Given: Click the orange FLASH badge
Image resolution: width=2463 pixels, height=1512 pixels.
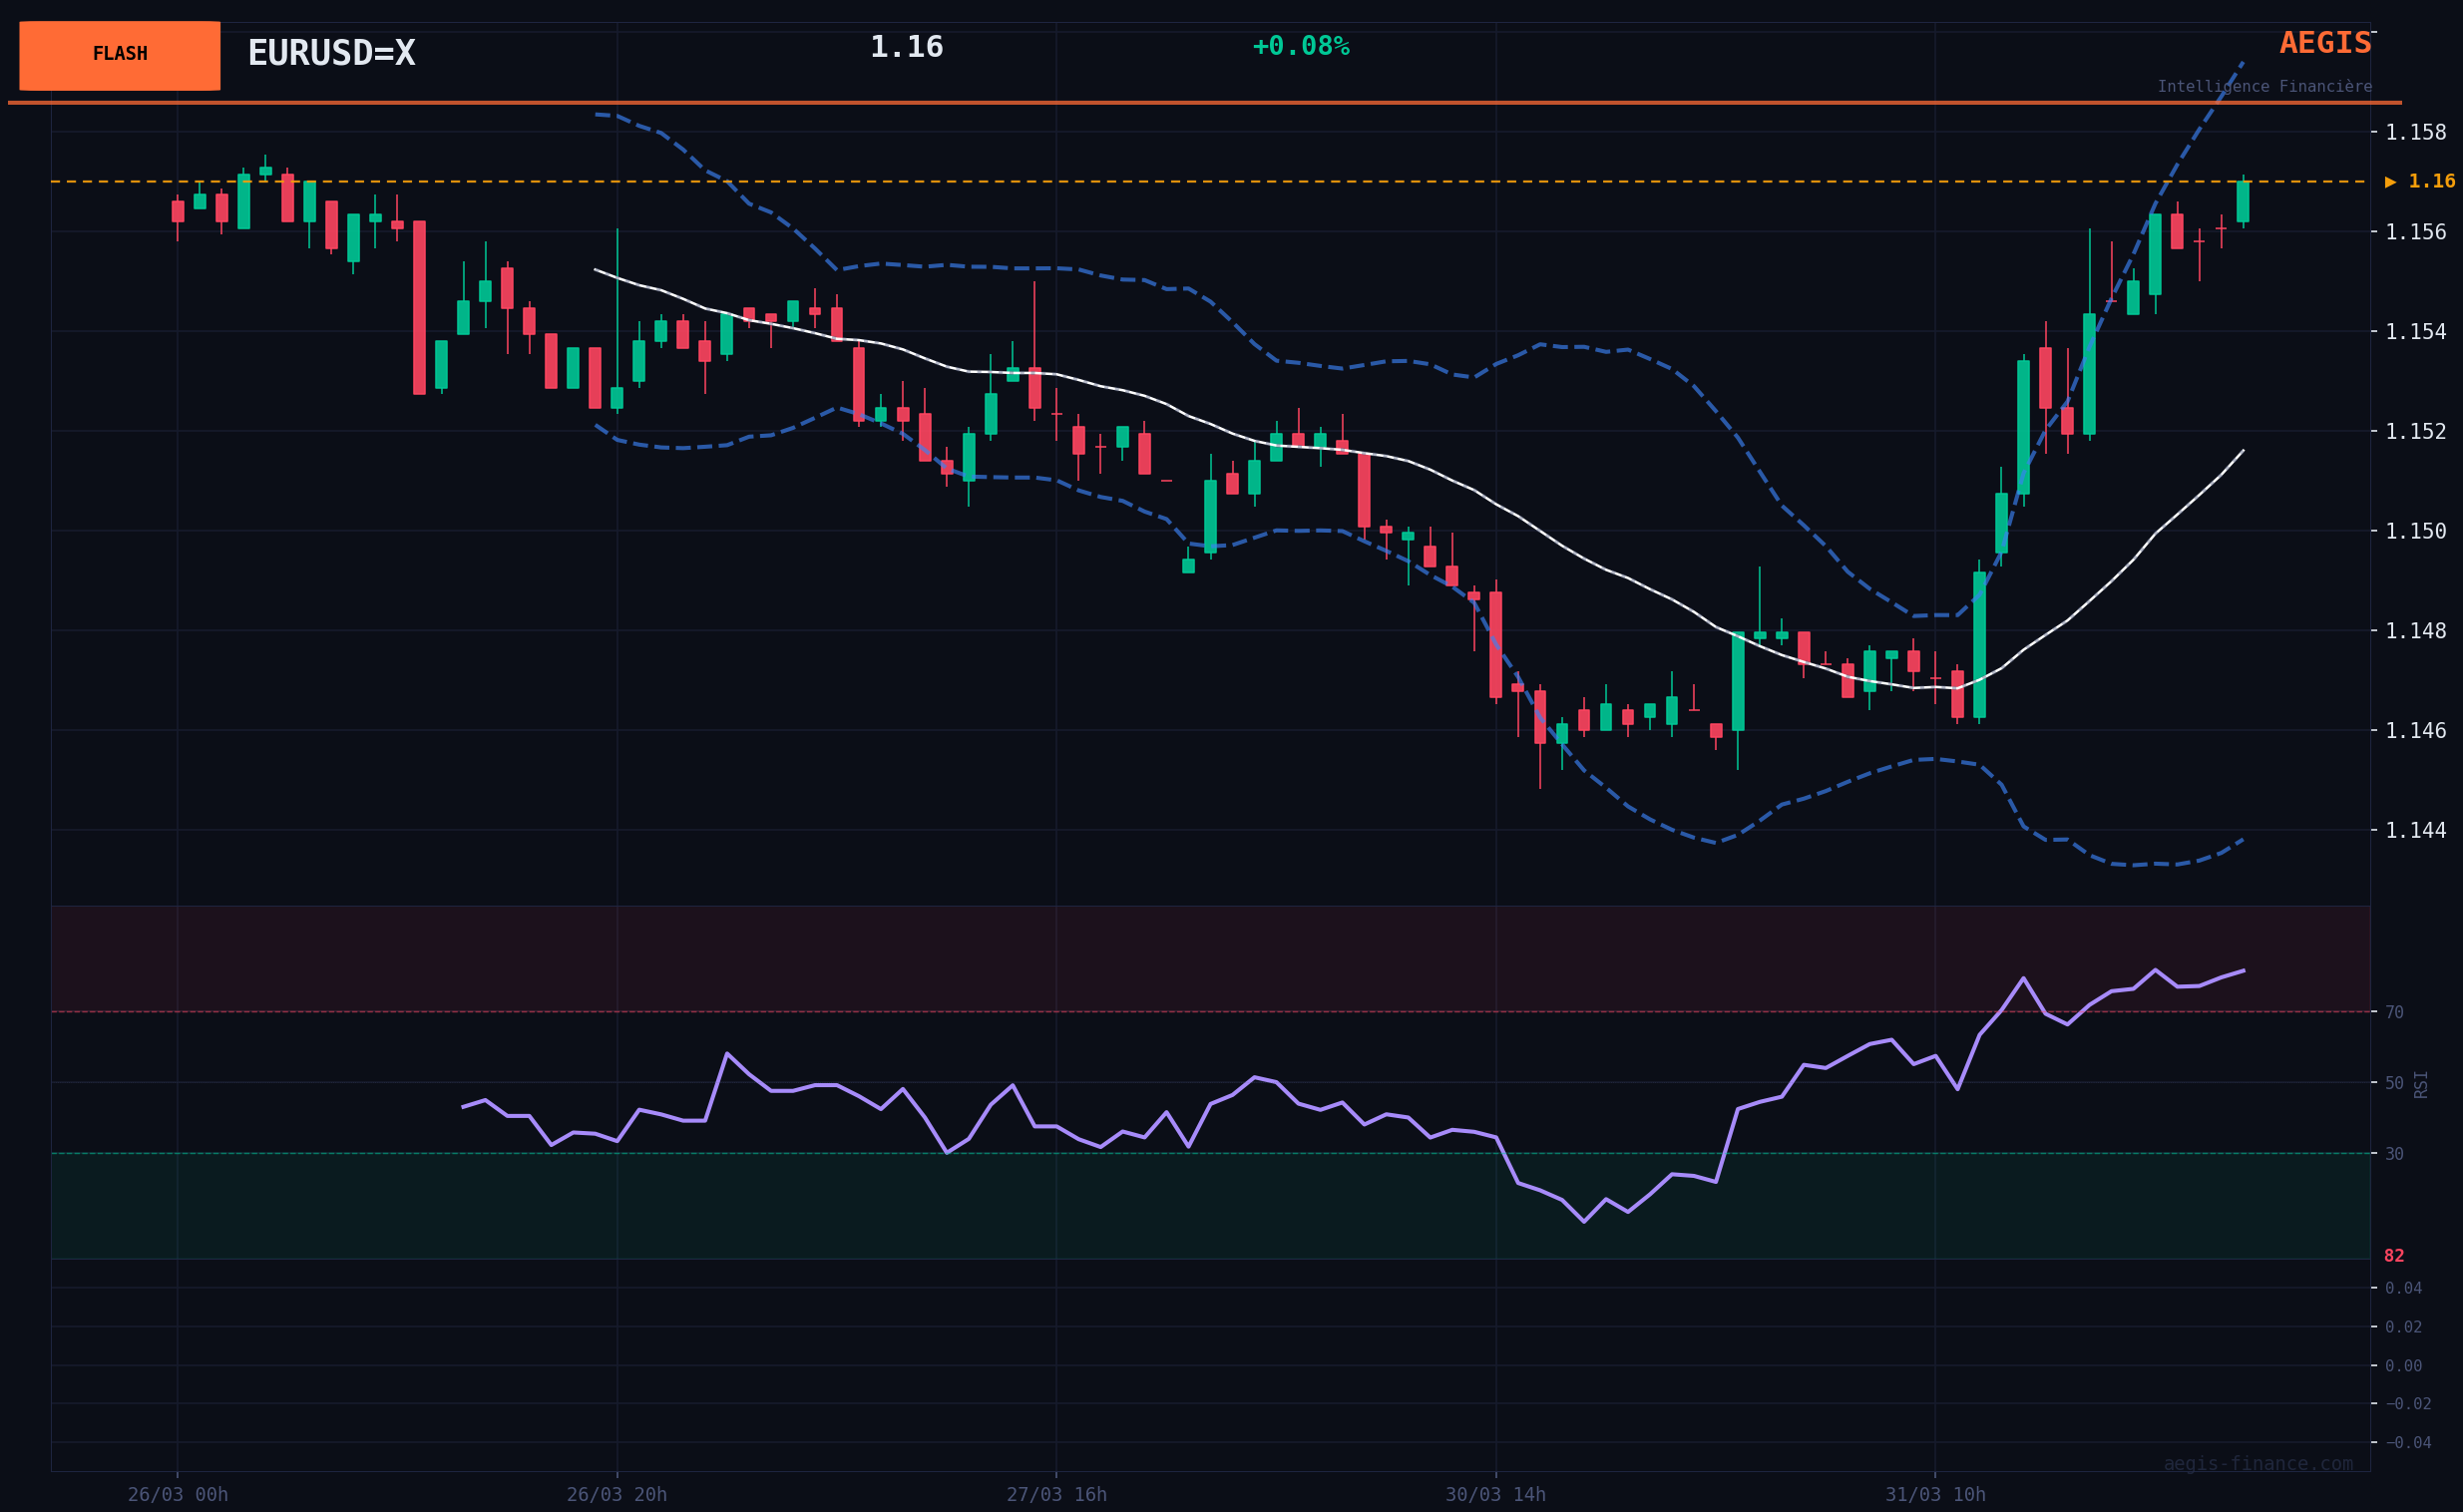Looking at the screenshot, I should click(x=119, y=55).
